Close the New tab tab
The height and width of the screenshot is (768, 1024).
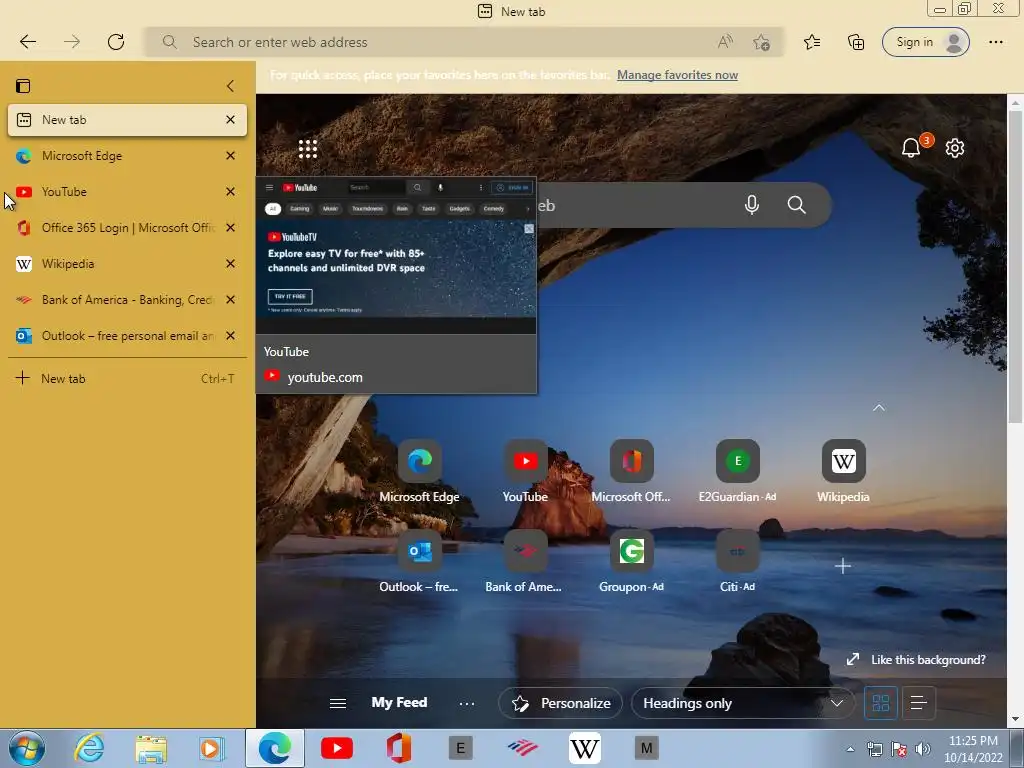(x=230, y=120)
